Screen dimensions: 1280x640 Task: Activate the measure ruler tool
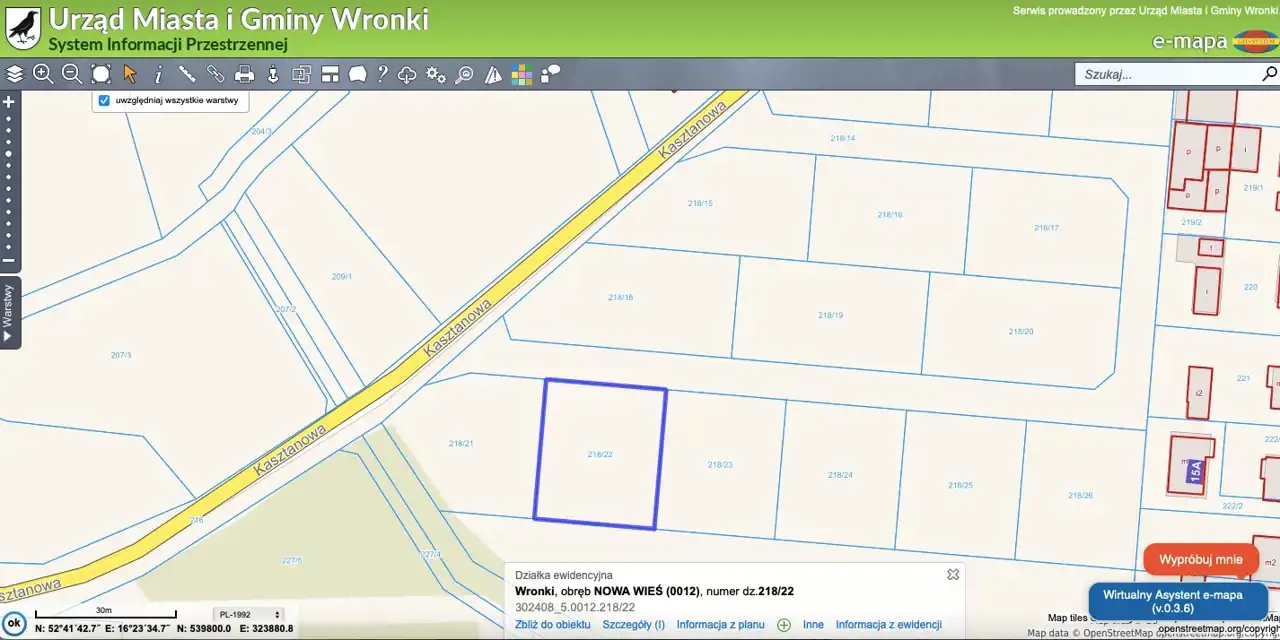(x=186, y=74)
